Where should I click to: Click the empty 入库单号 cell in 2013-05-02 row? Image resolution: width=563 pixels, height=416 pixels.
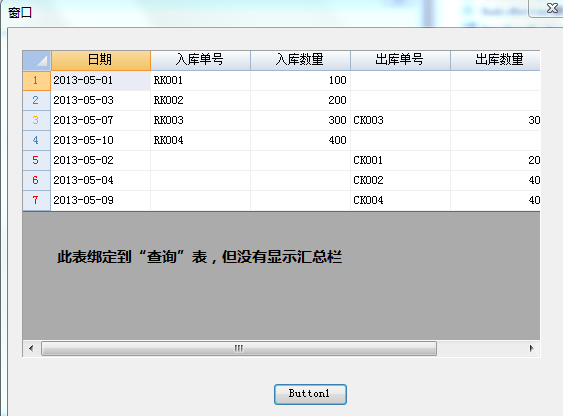(200, 160)
